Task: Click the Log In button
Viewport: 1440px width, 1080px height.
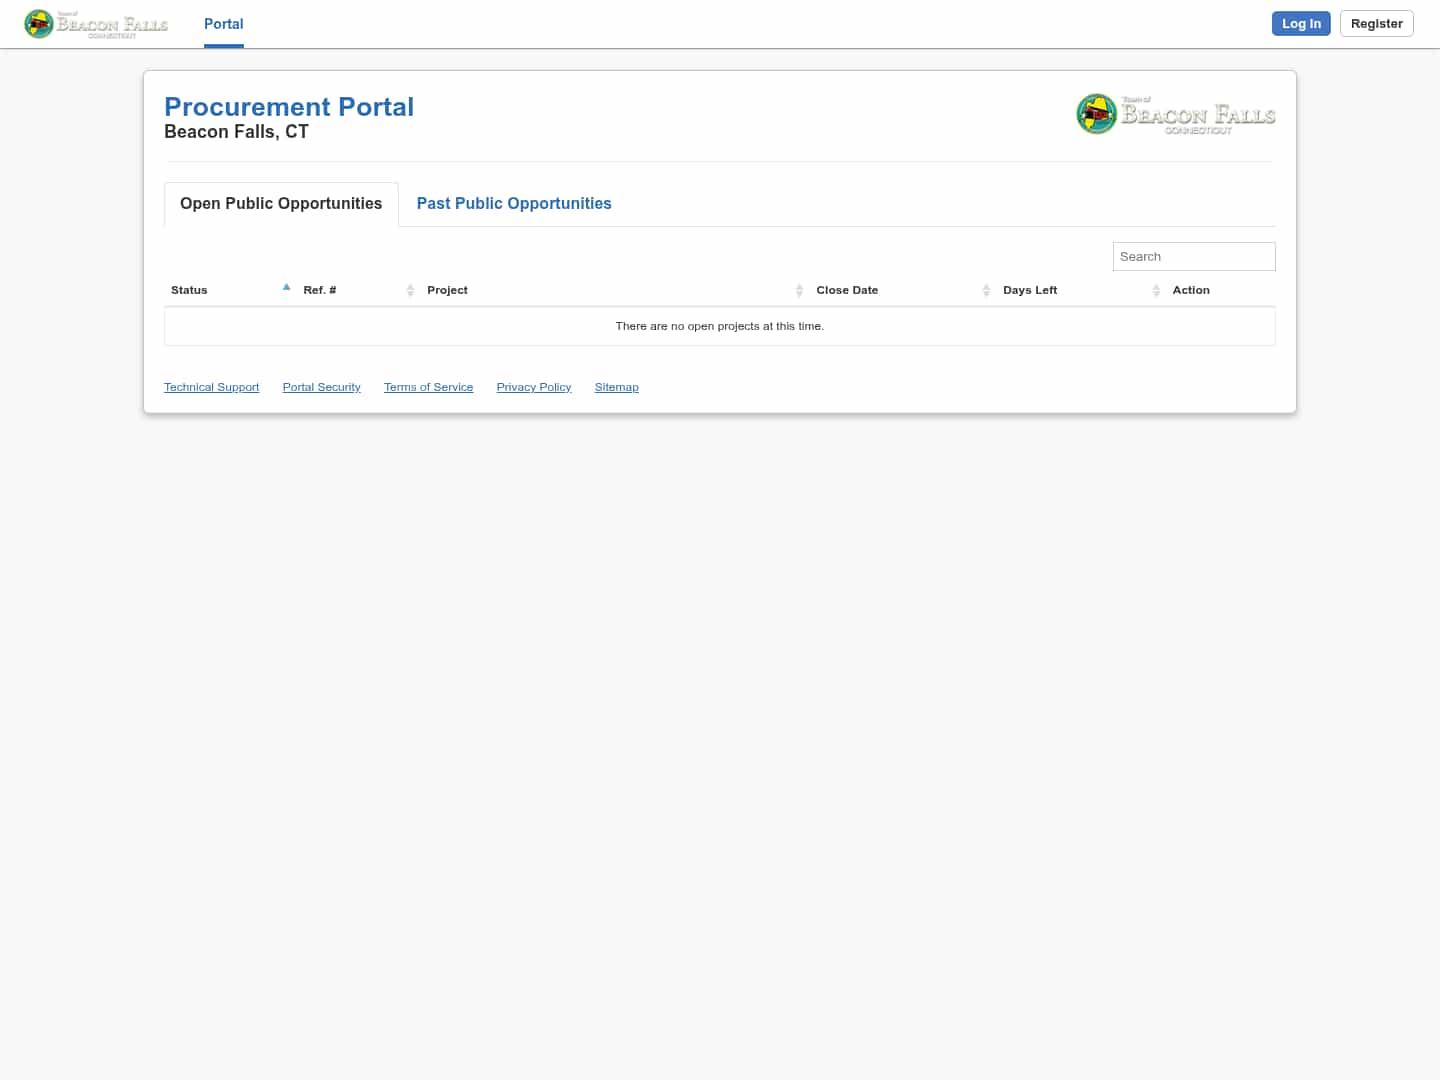Action: pyautogui.click(x=1301, y=23)
